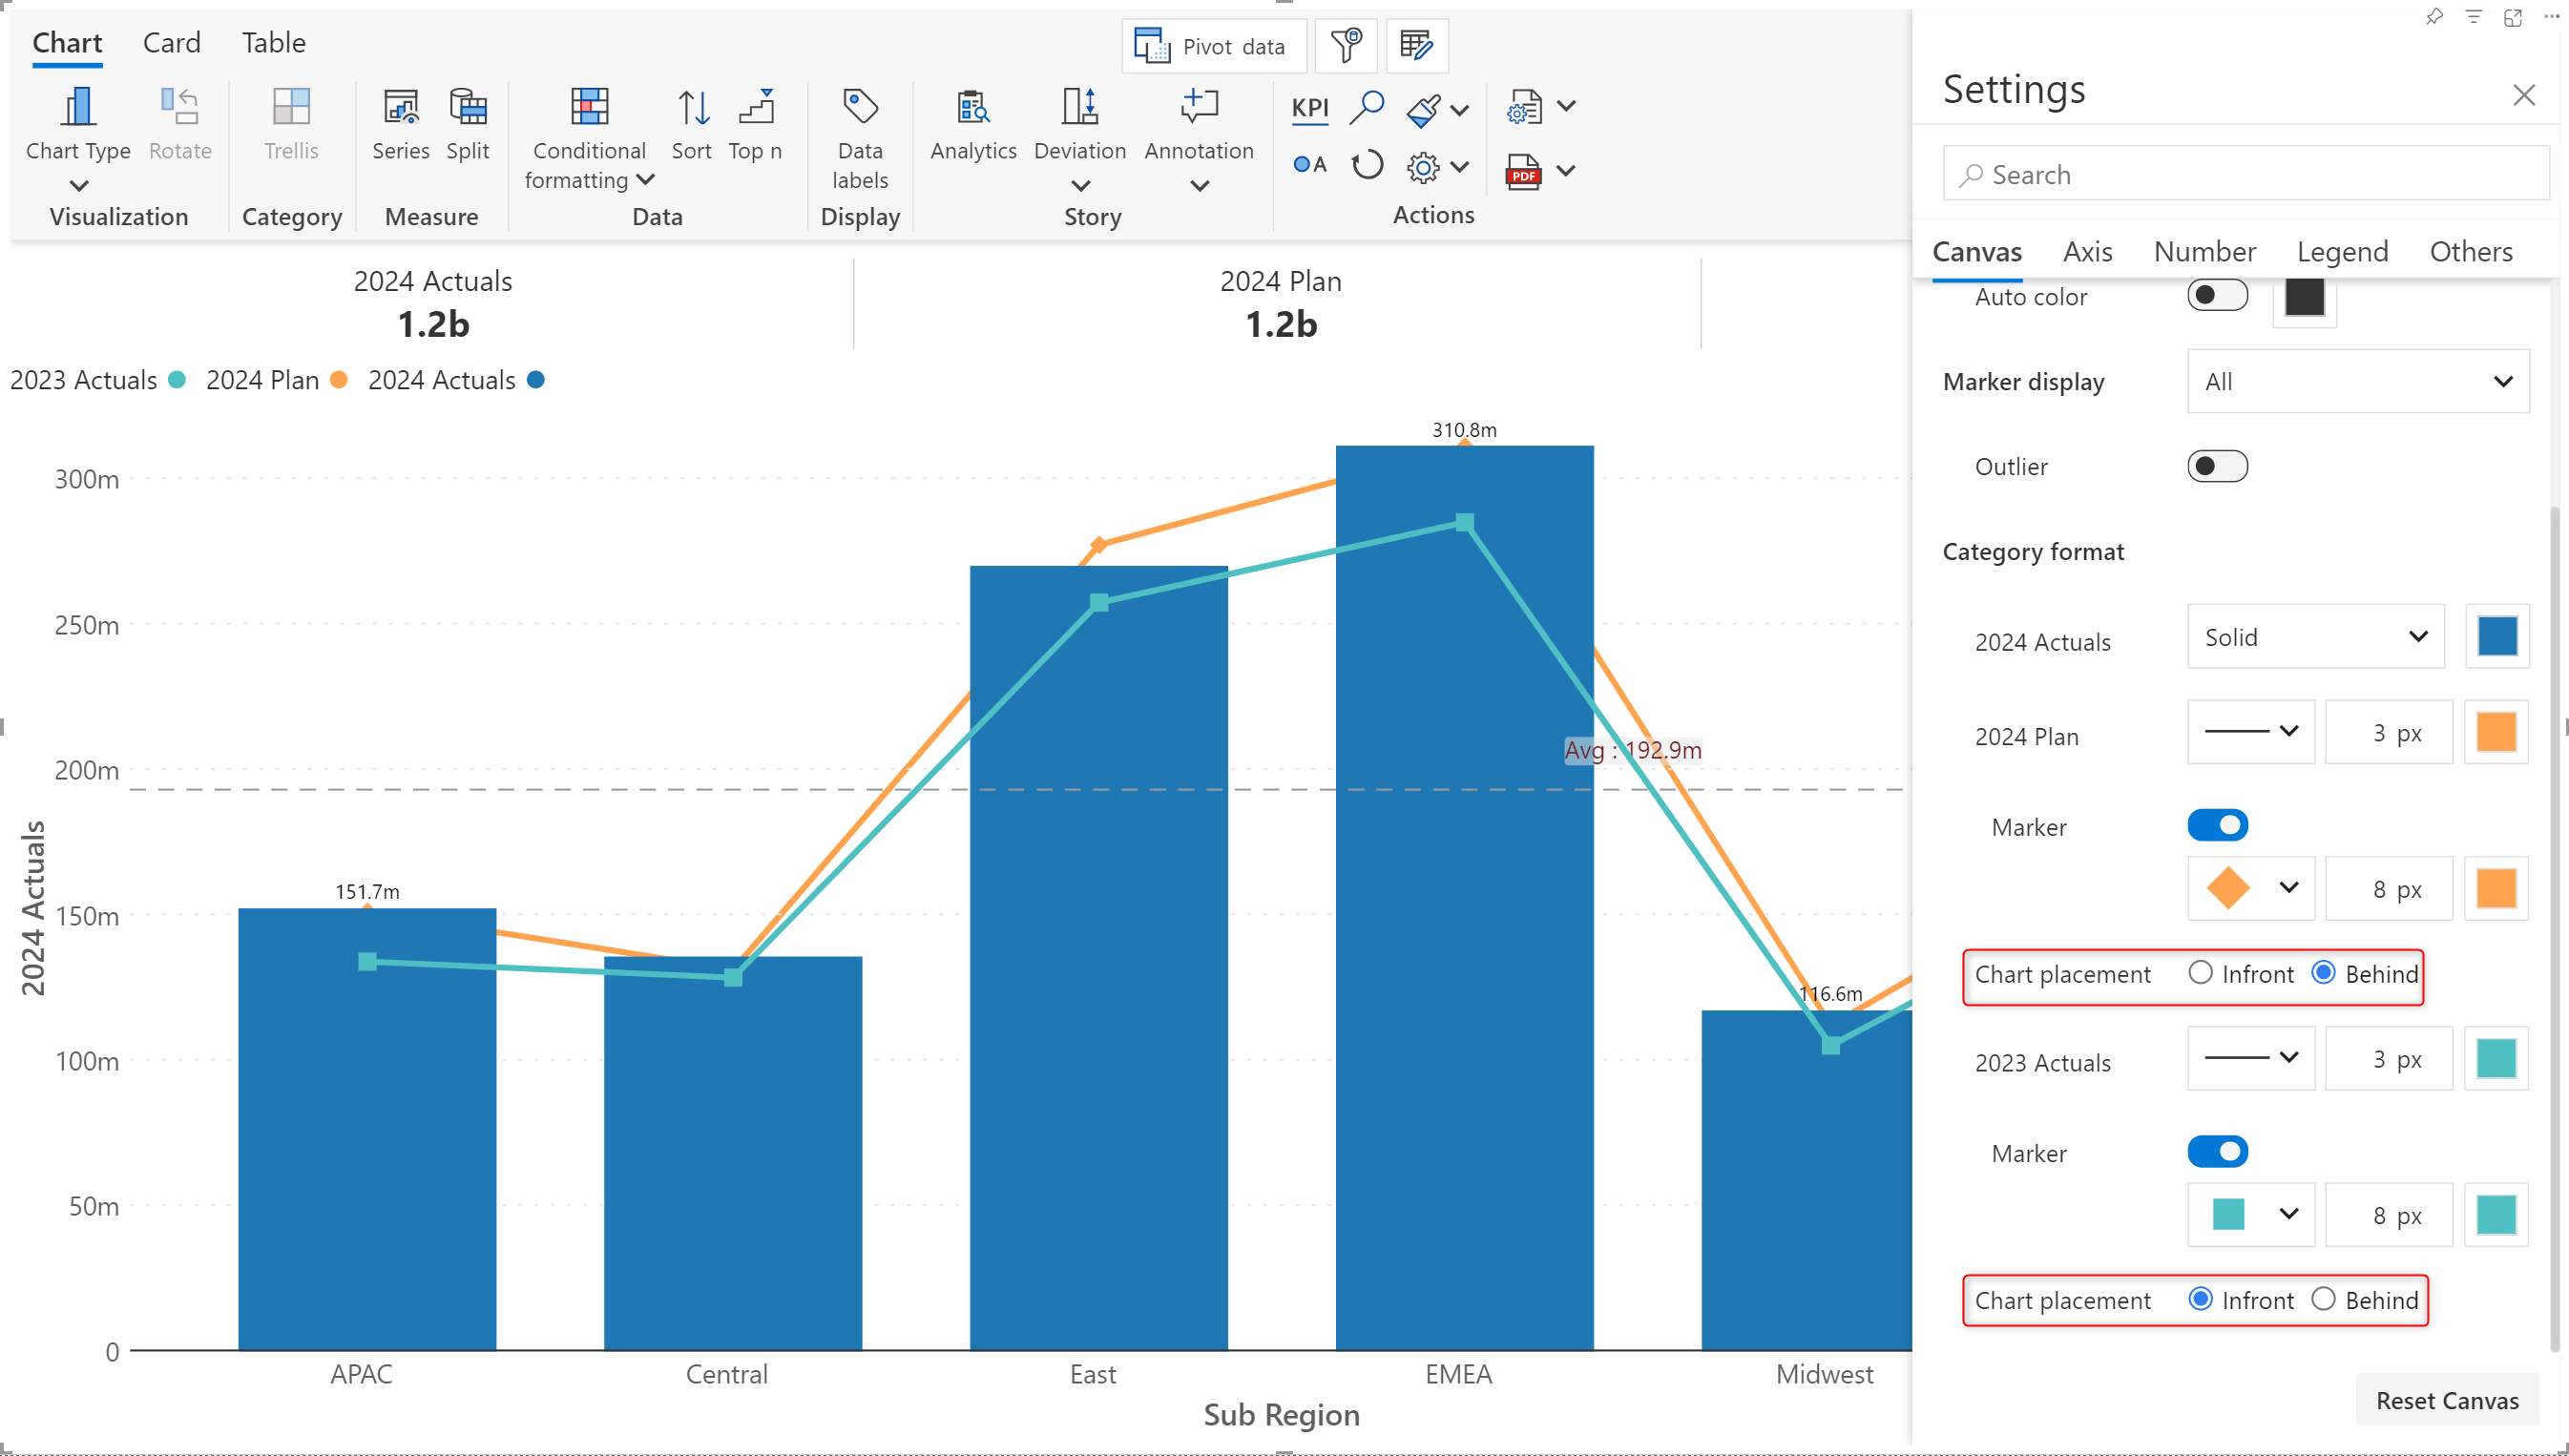Click the KPI action icon

(x=1310, y=107)
